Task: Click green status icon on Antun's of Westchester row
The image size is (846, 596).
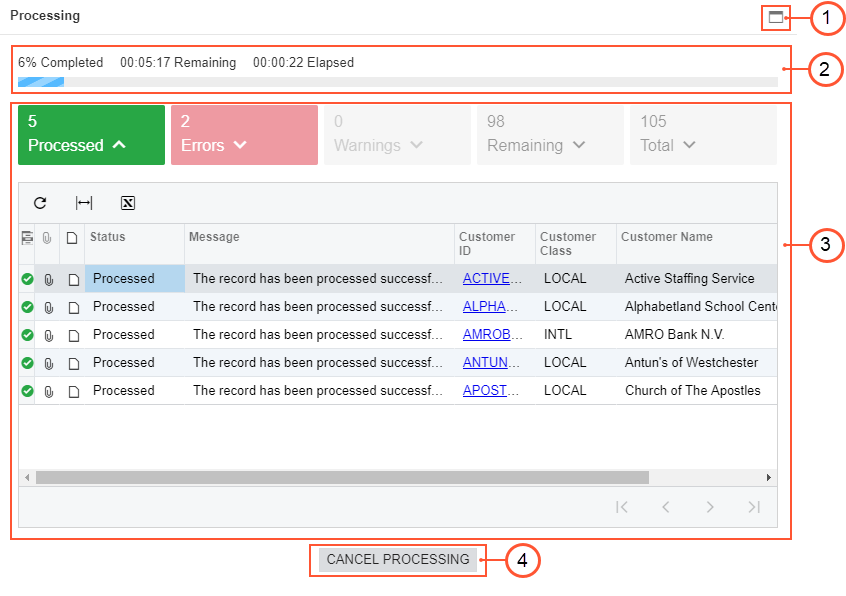Action: (x=27, y=363)
